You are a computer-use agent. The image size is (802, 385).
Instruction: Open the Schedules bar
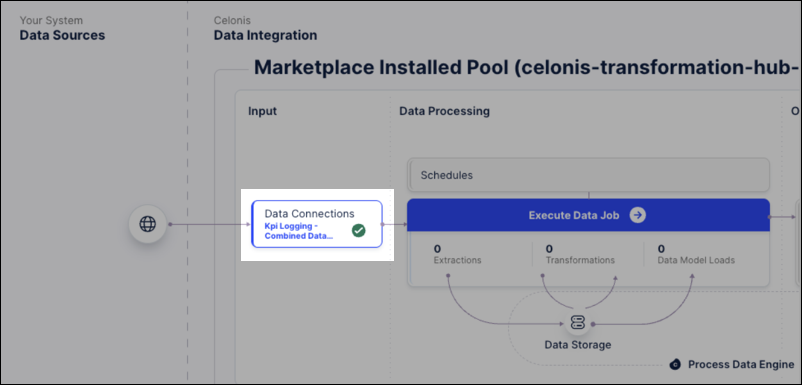(x=588, y=175)
